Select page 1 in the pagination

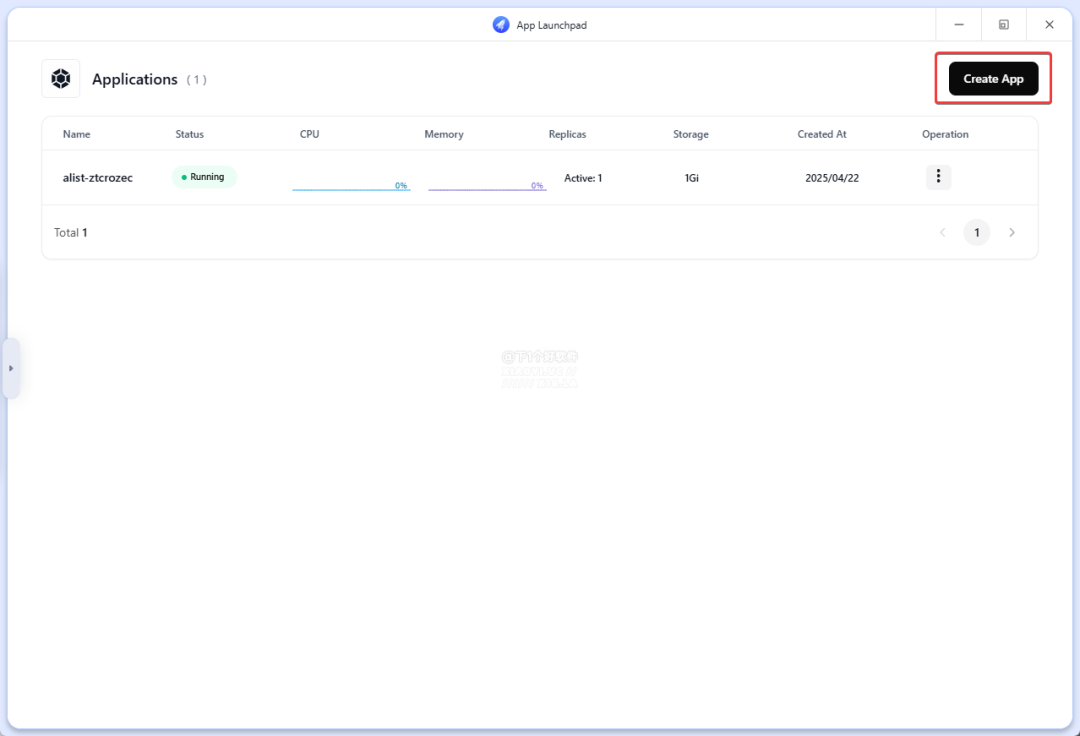coord(977,233)
